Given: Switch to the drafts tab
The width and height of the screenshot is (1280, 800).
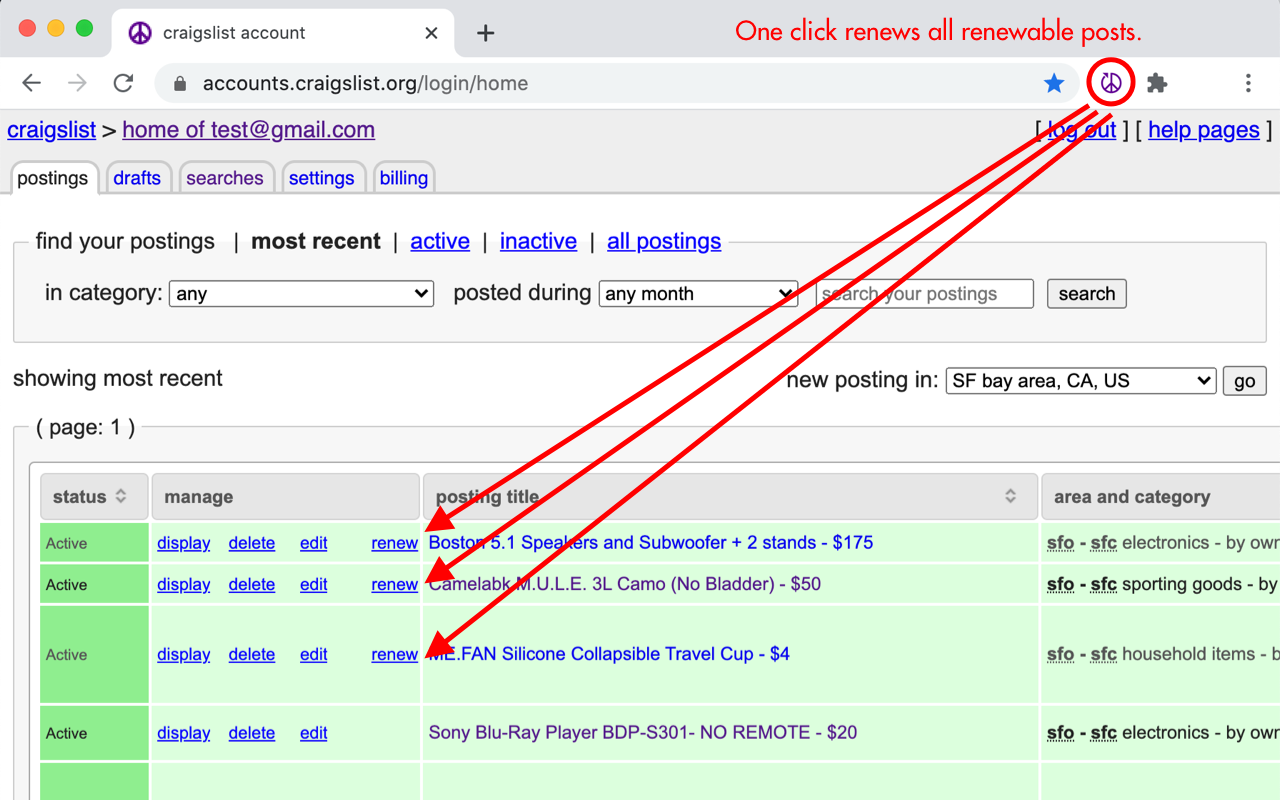Looking at the screenshot, I should (137, 178).
